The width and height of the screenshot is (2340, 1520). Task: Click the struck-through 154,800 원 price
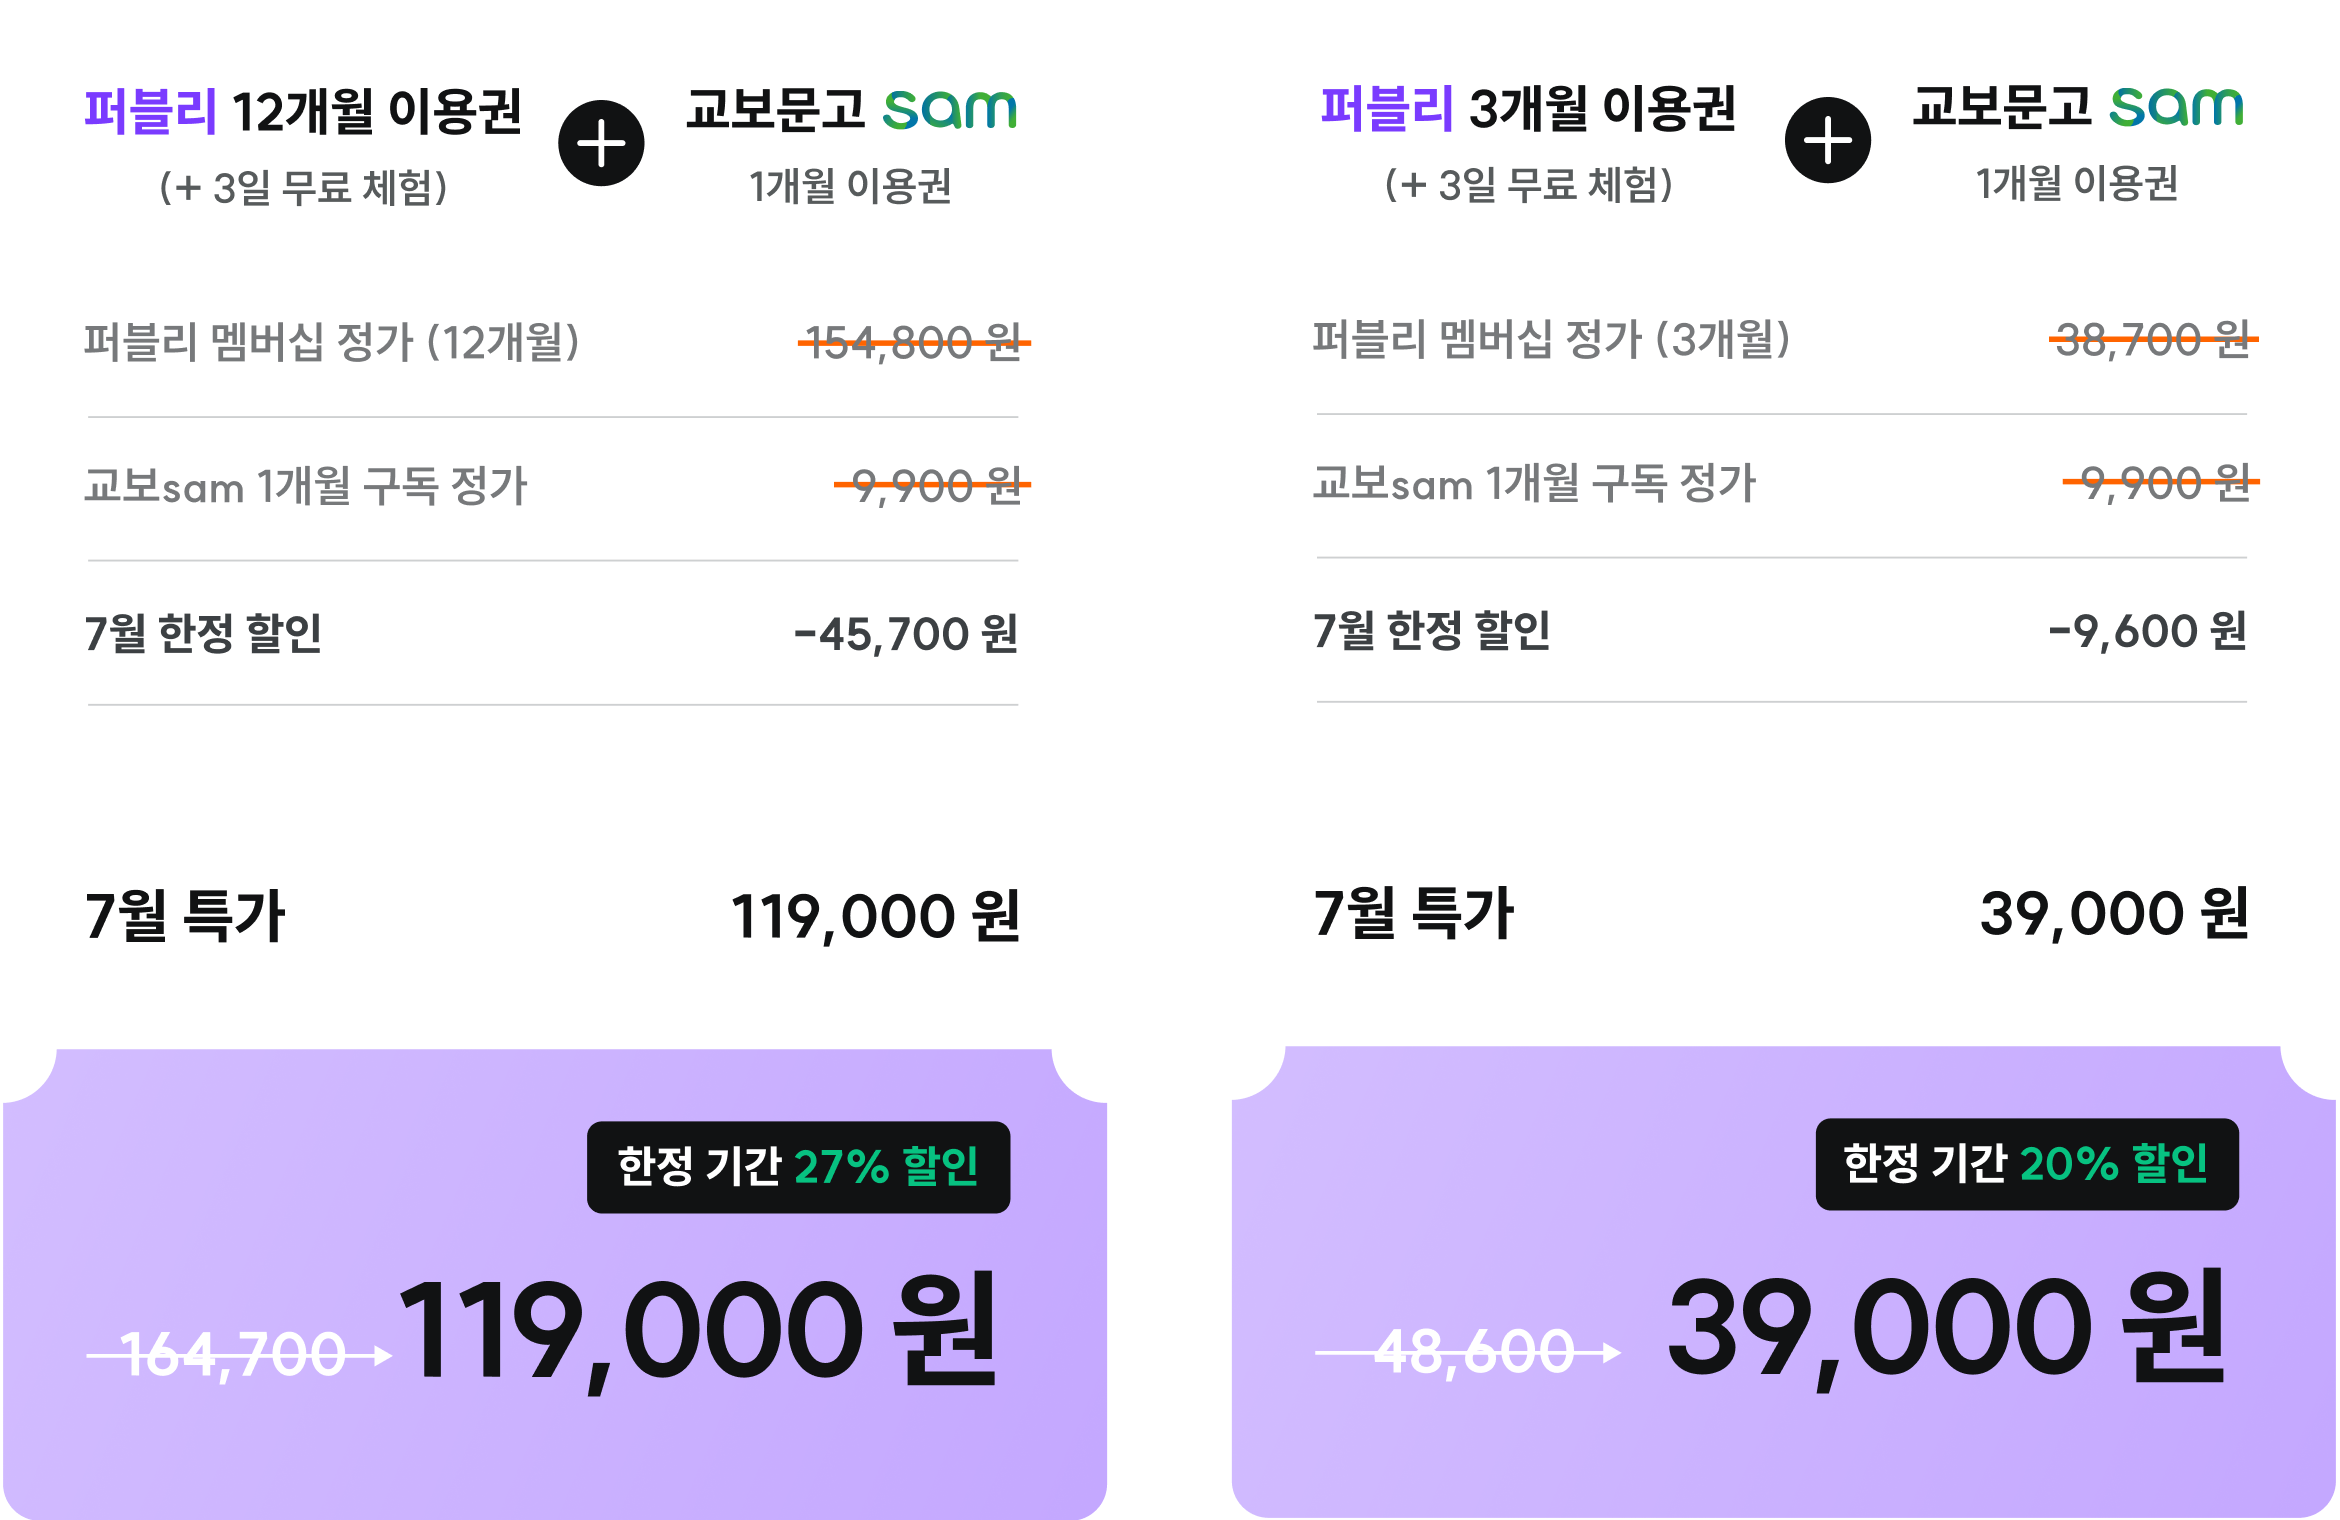click(914, 342)
